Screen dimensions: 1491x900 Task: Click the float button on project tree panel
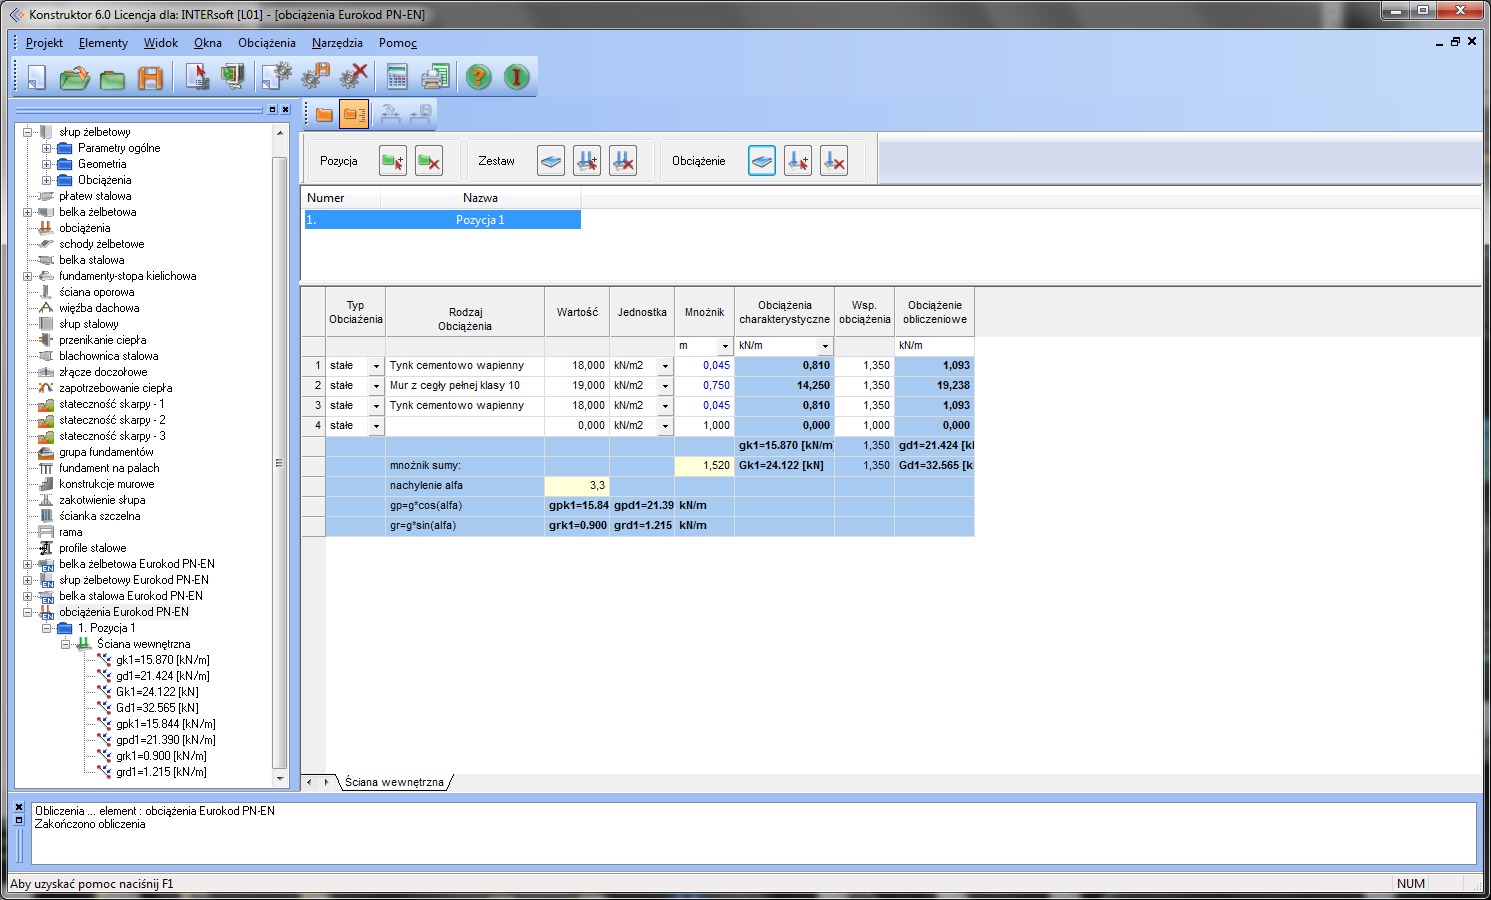(272, 110)
